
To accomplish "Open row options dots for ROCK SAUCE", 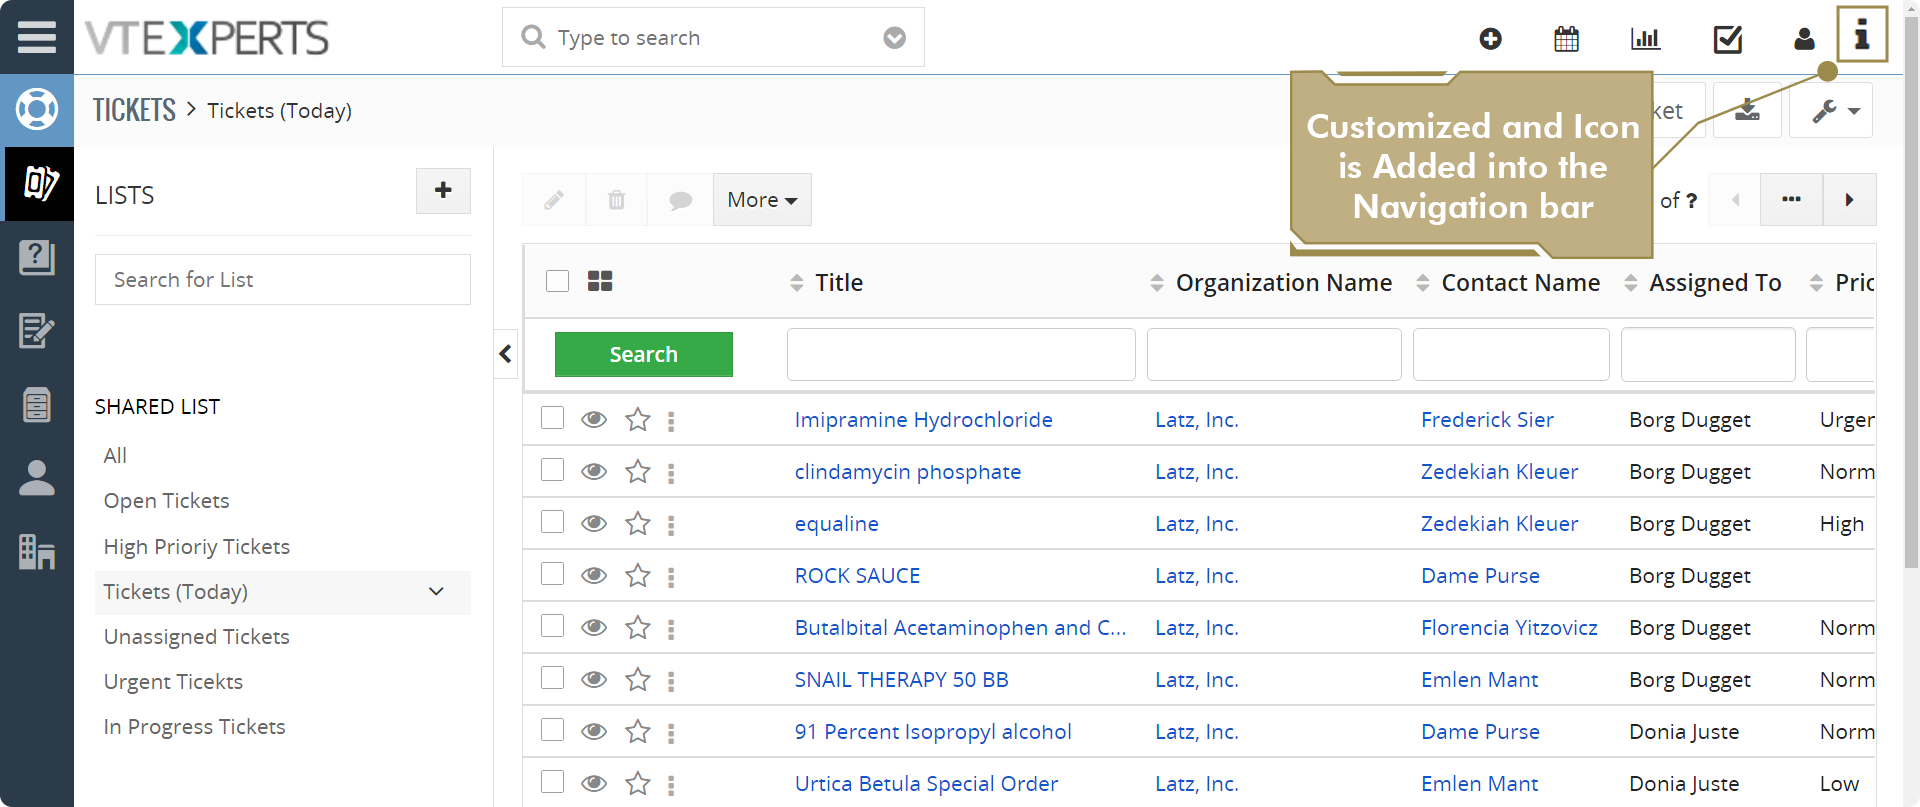I will (x=671, y=577).
